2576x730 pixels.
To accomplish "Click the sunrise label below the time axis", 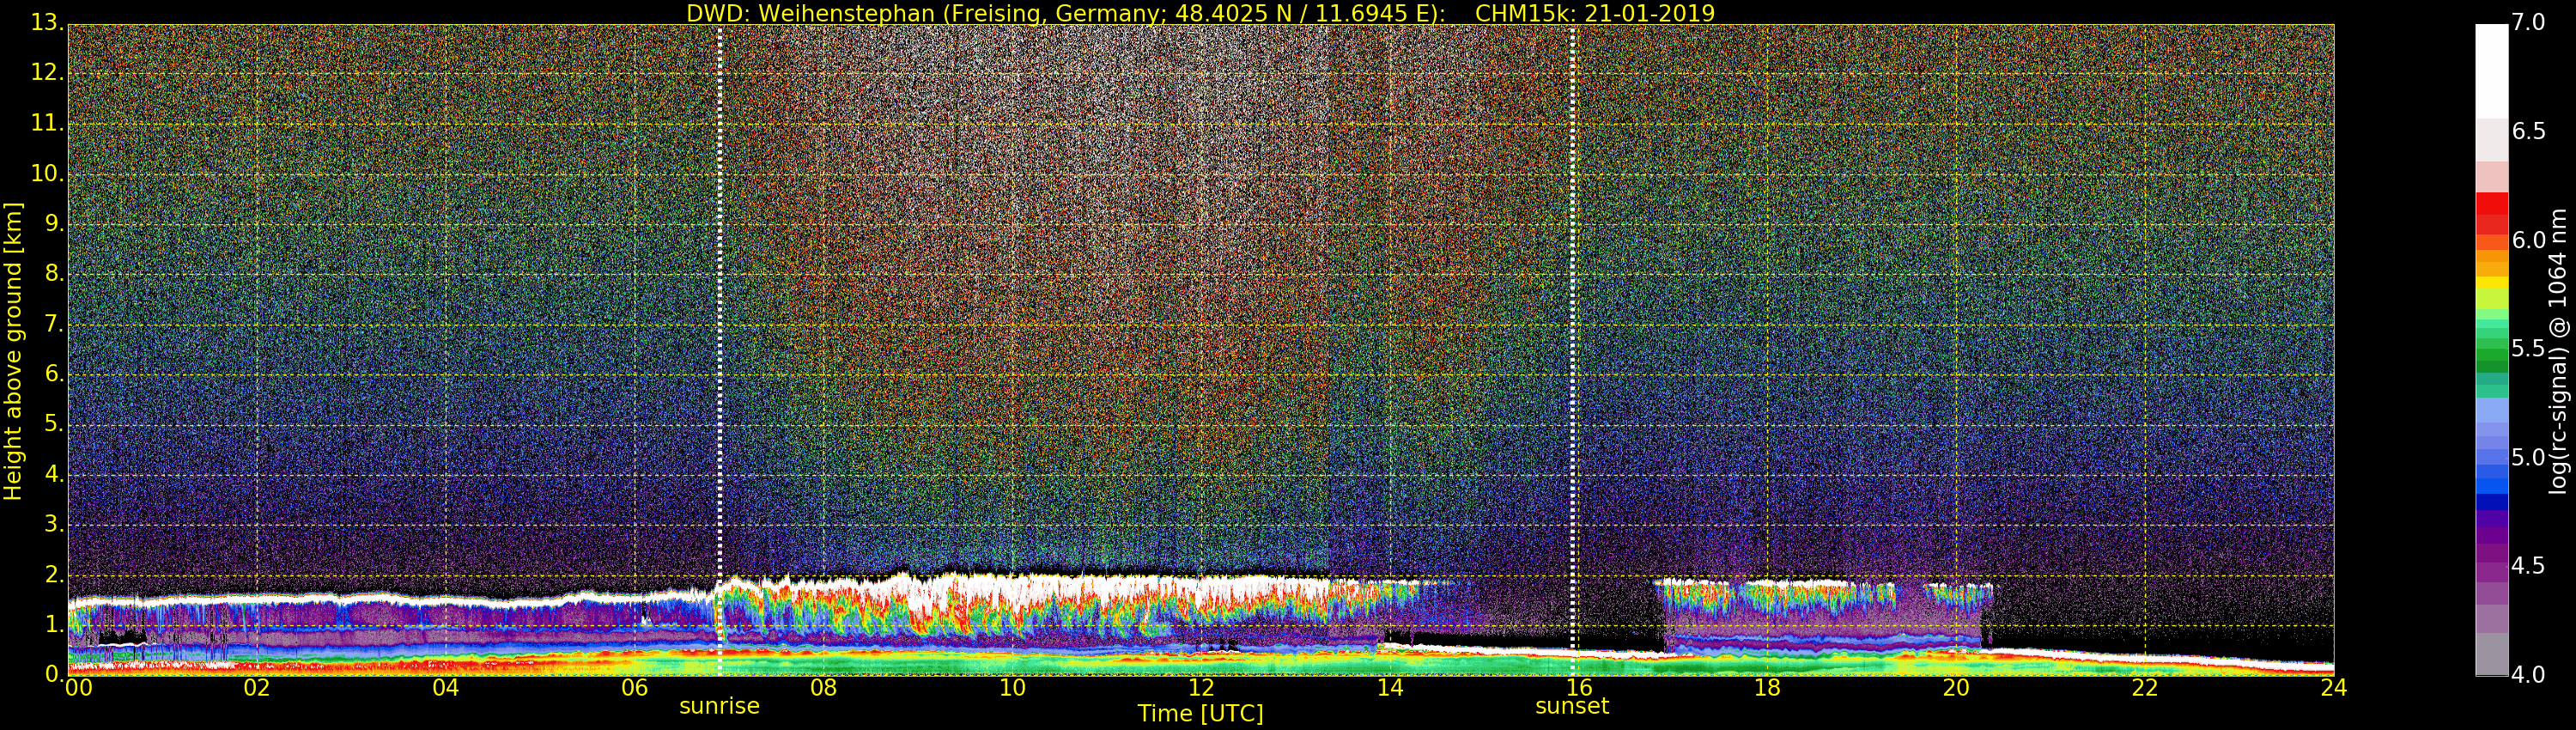I will coord(719,706).
